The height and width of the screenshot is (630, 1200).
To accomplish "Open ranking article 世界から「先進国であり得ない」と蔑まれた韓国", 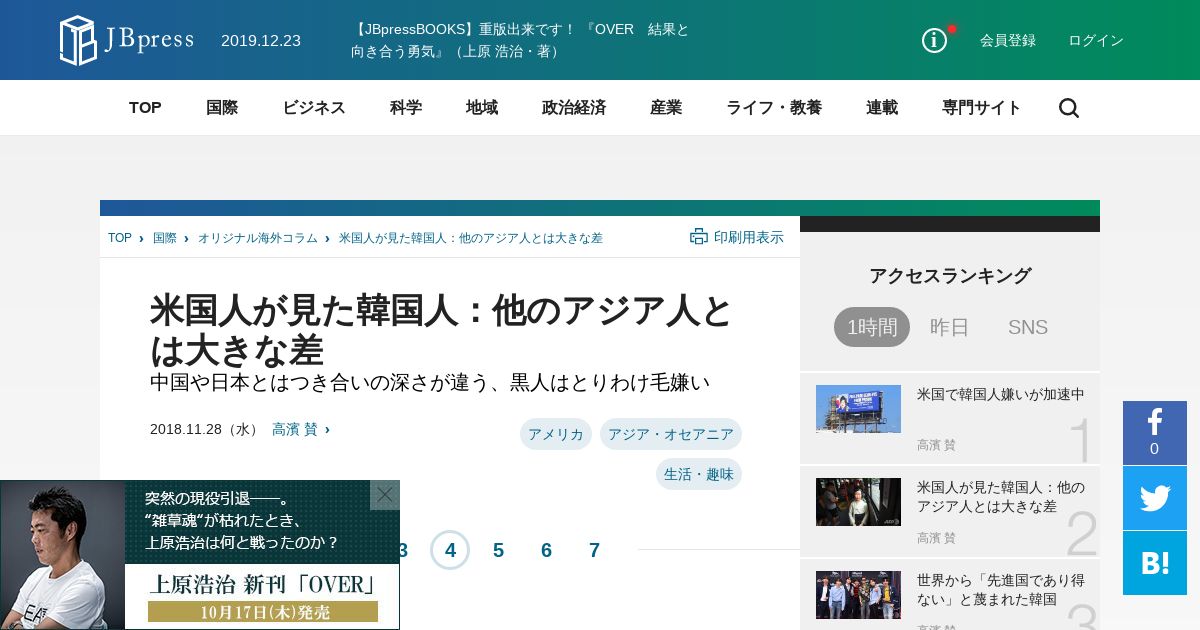I will pos(1001,590).
